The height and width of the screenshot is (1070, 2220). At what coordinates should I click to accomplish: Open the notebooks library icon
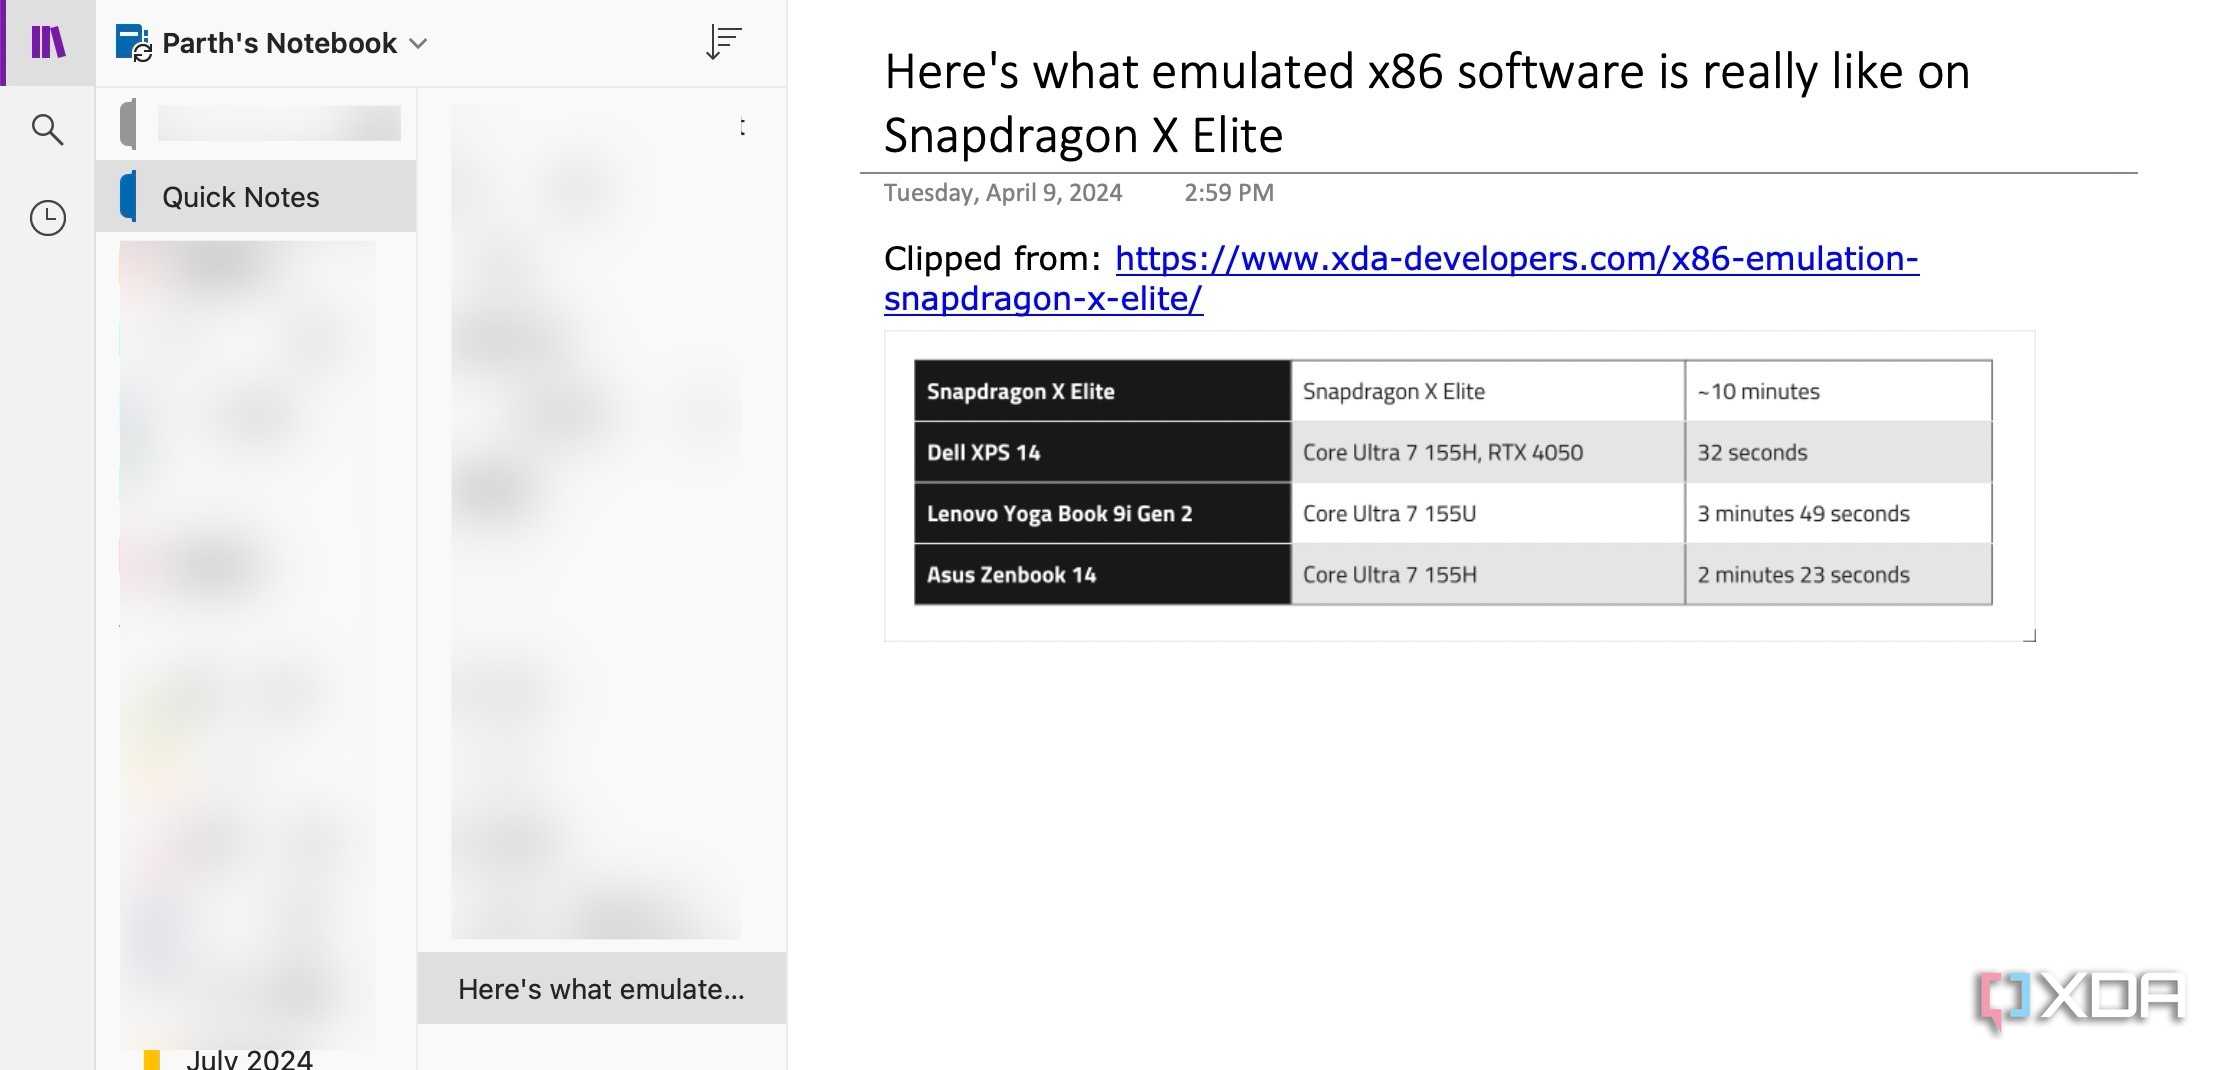[48, 42]
